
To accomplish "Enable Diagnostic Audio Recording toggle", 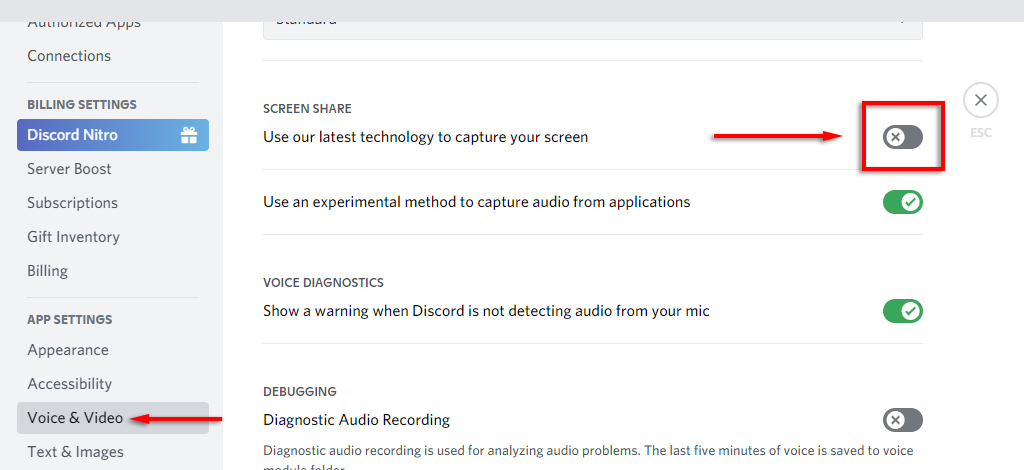I will click(x=902, y=420).
